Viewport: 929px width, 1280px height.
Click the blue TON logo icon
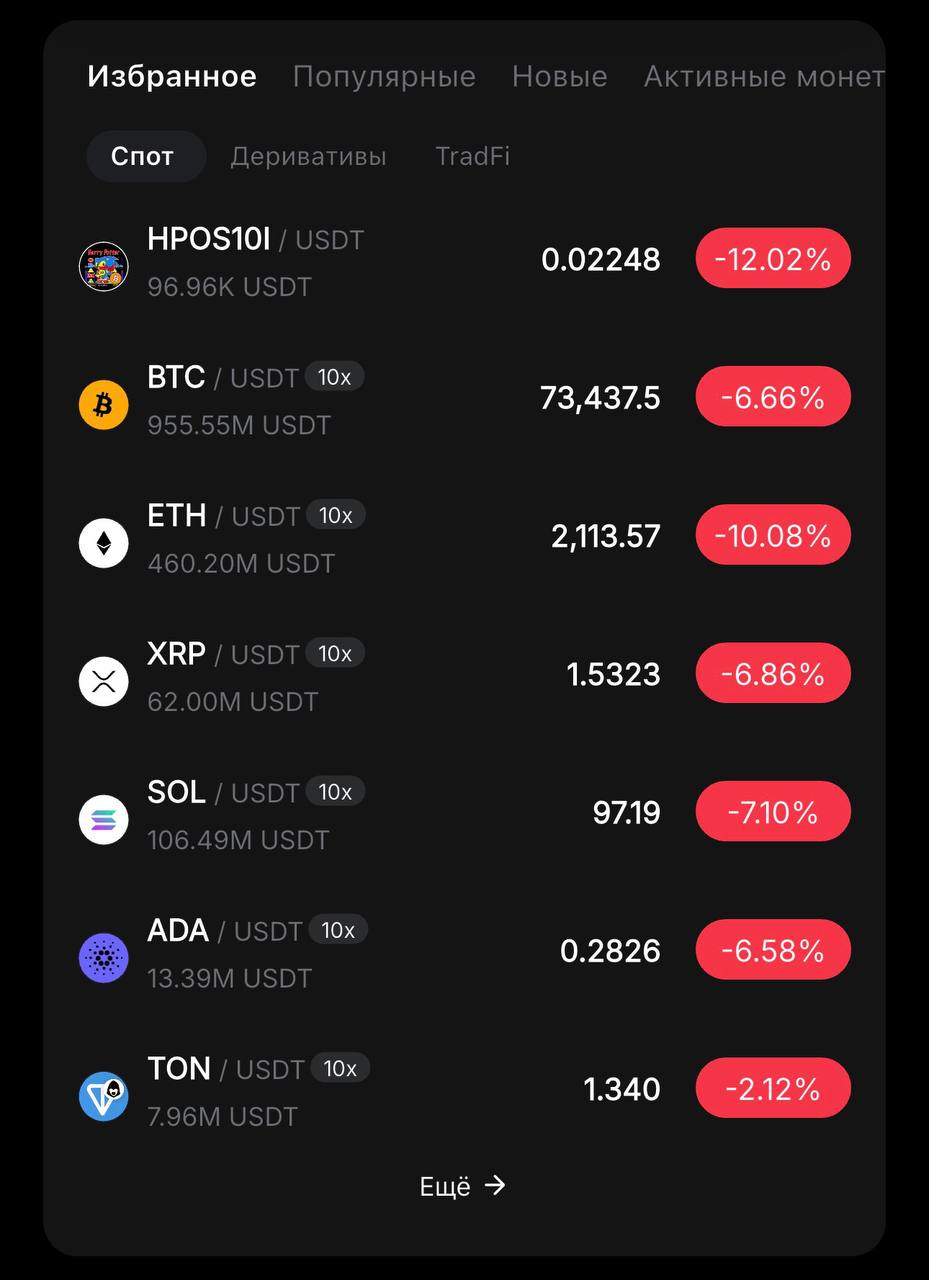point(104,1096)
